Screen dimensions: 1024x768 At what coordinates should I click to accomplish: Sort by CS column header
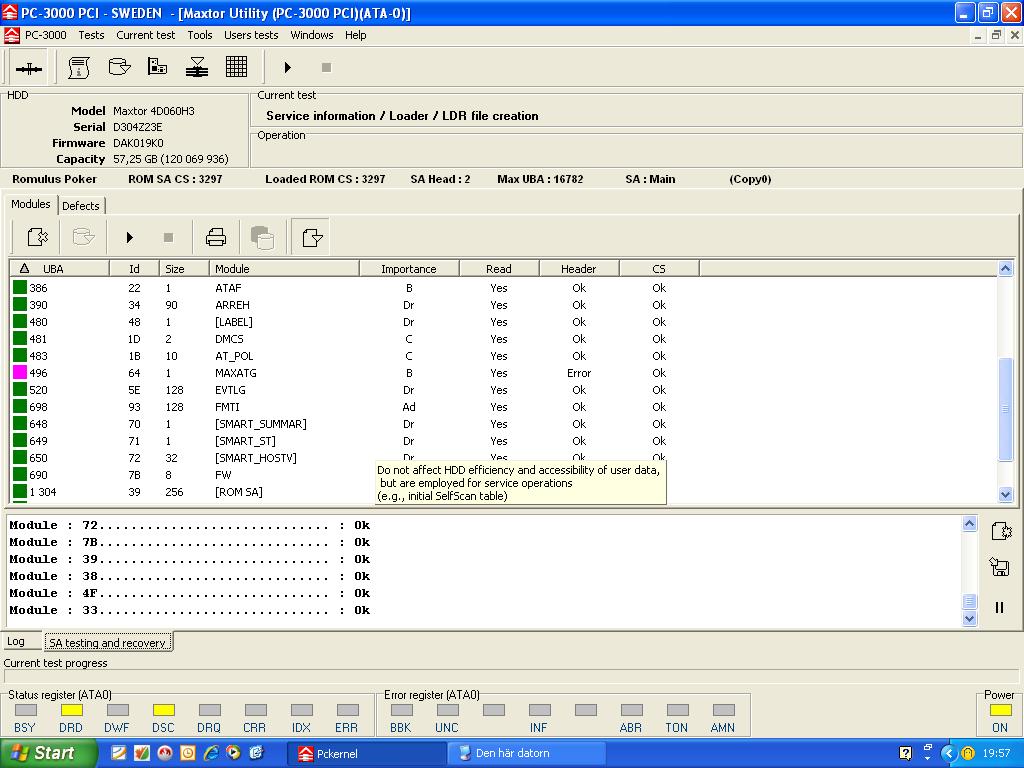click(x=659, y=268)
